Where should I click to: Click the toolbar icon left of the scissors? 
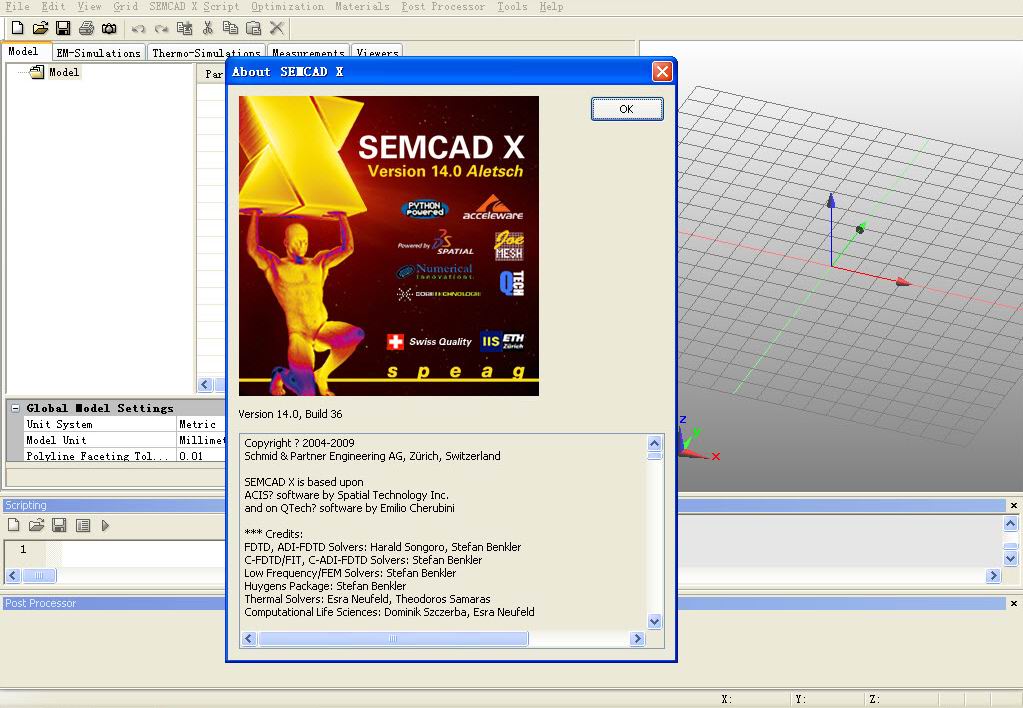point(185,28)
